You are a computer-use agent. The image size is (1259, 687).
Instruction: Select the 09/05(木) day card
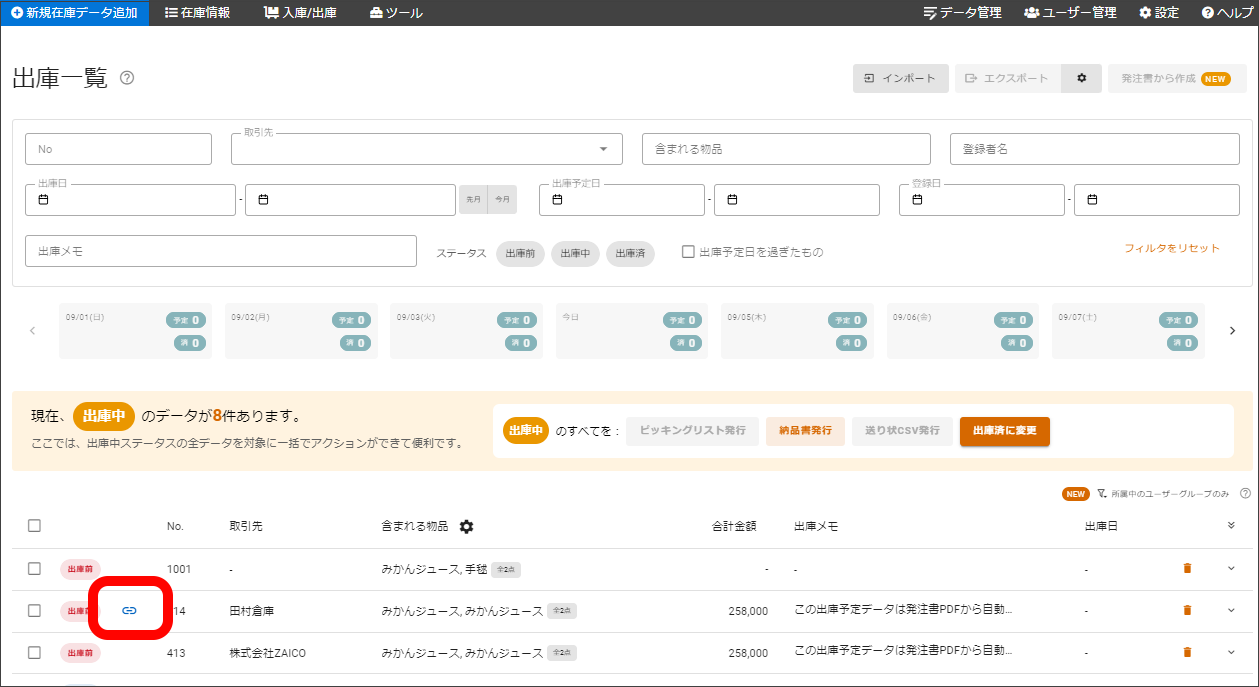tap(797, 331)
